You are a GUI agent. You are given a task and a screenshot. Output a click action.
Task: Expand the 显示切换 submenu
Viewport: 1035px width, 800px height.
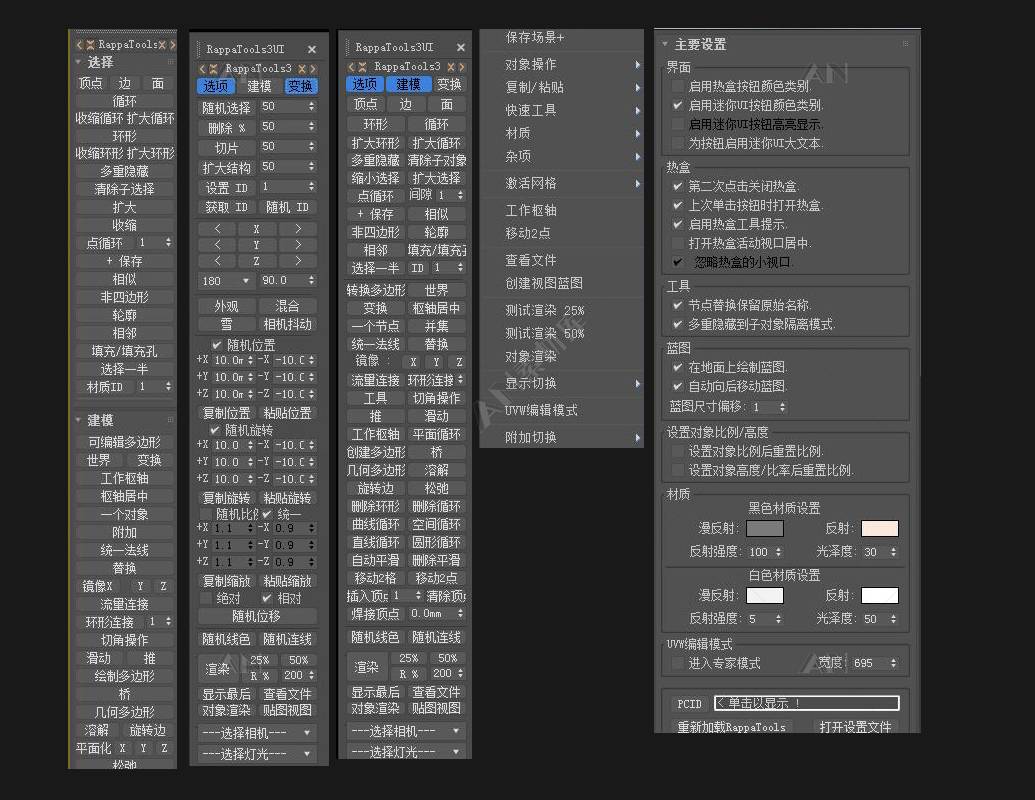[637, 383]
